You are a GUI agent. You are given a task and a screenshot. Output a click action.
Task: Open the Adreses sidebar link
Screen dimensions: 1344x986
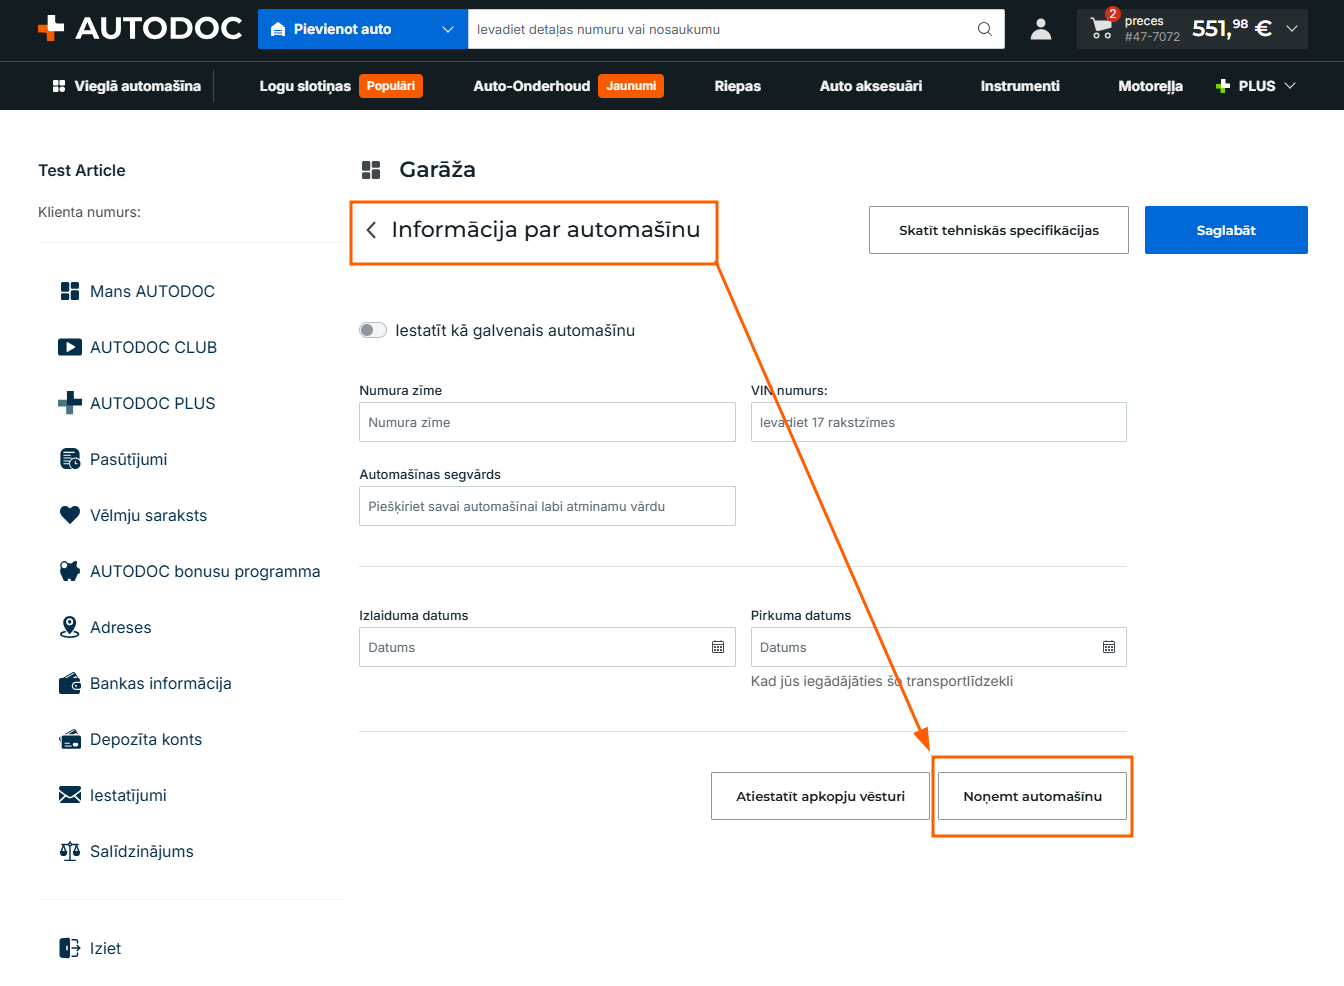click(120, 627)
